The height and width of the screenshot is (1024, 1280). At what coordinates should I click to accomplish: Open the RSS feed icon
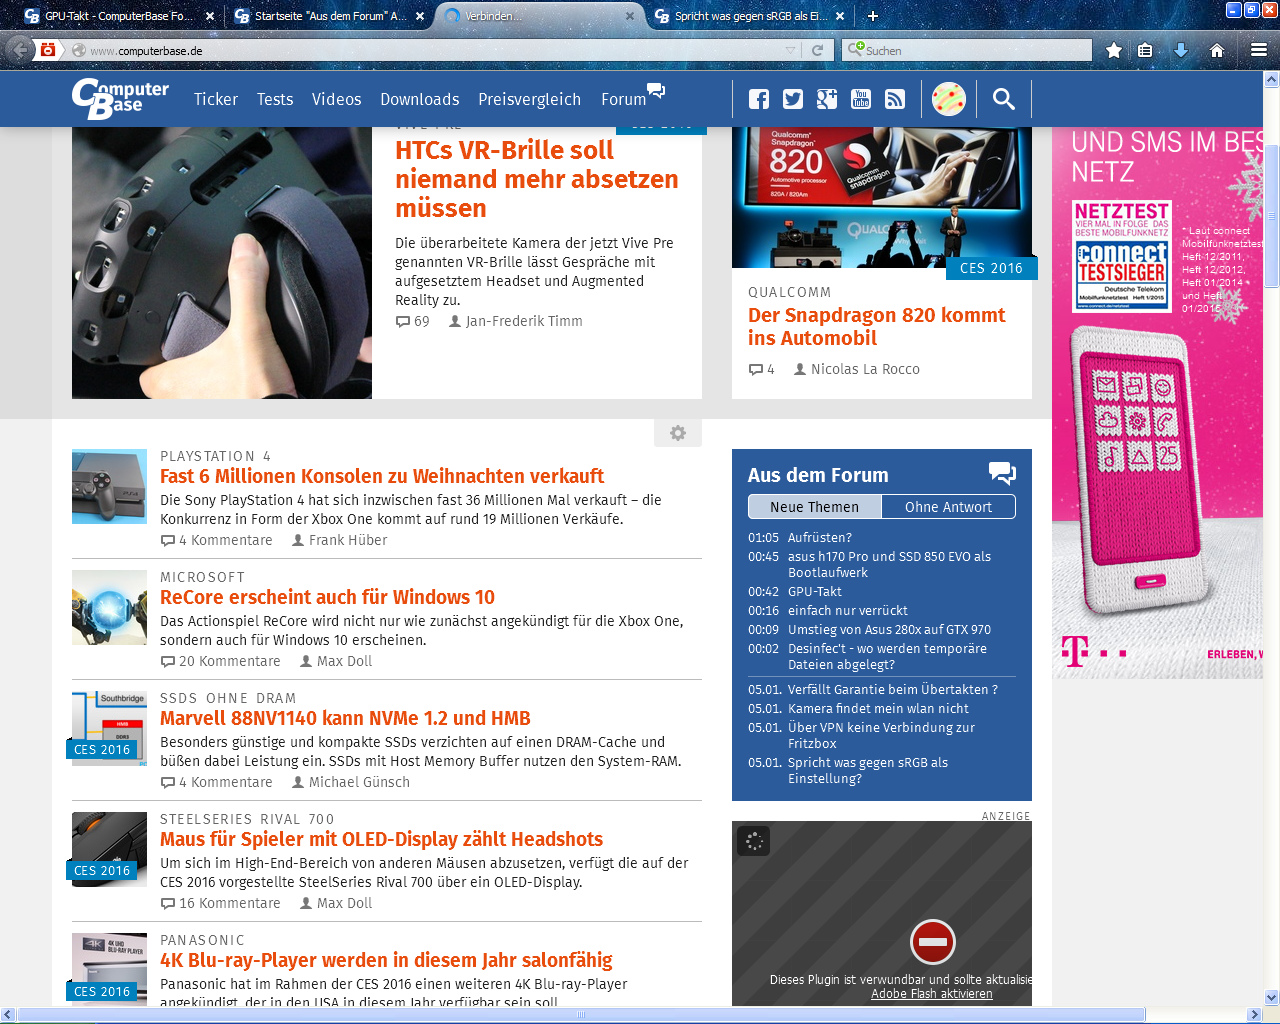tap(895, 99)
